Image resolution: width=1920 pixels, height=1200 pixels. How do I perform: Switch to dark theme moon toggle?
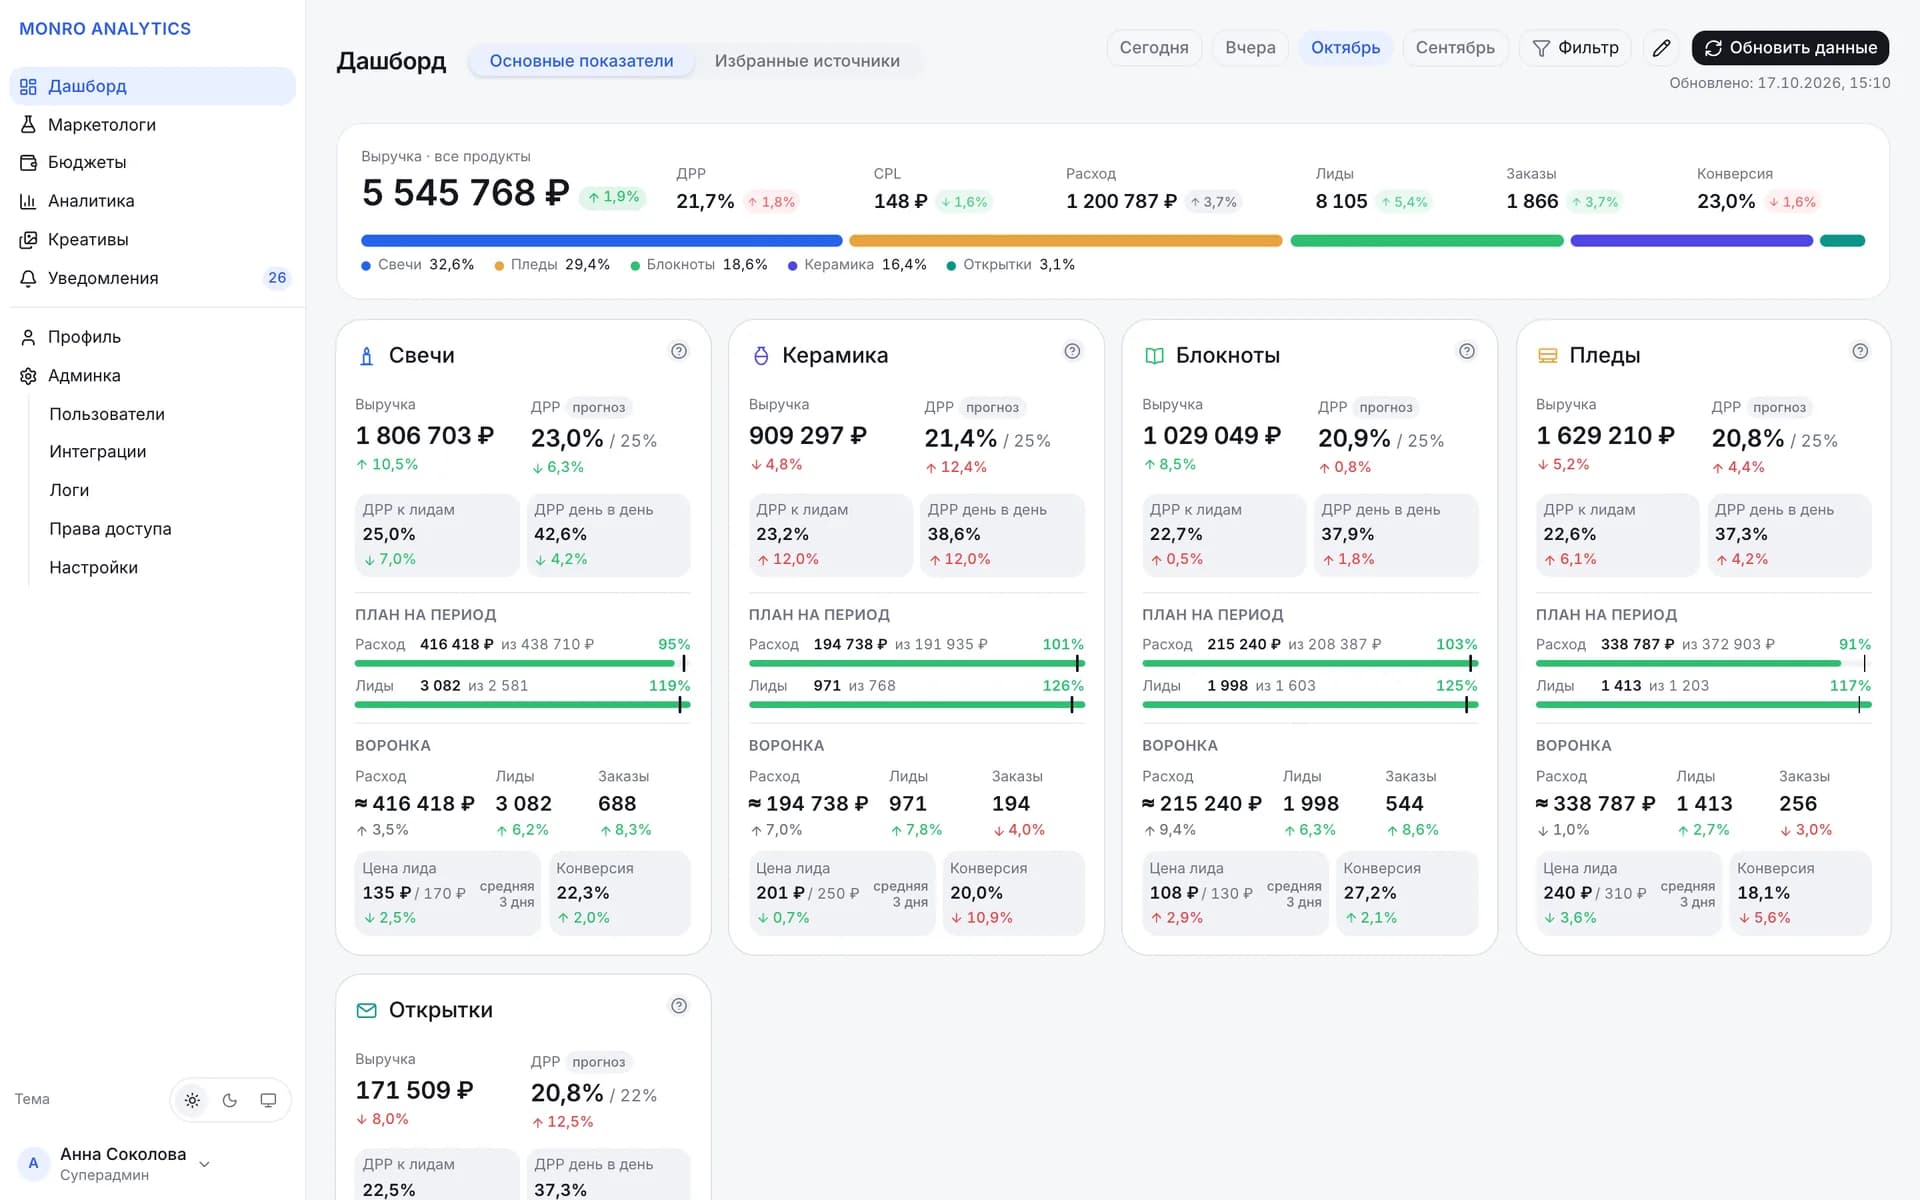(x=230, y=1100)
